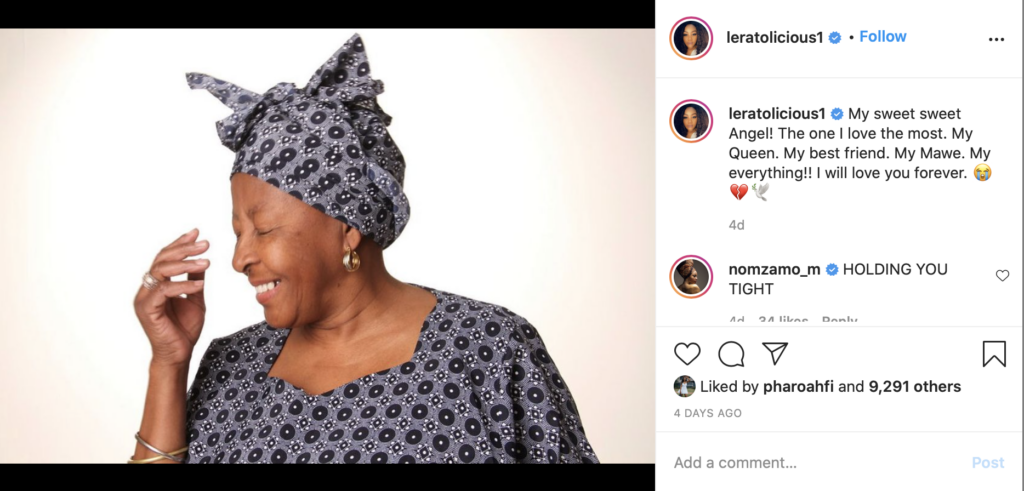1024x491 pixels.
Task: Open nomzamo_m's profile avatar
Action: click(691, 277)
